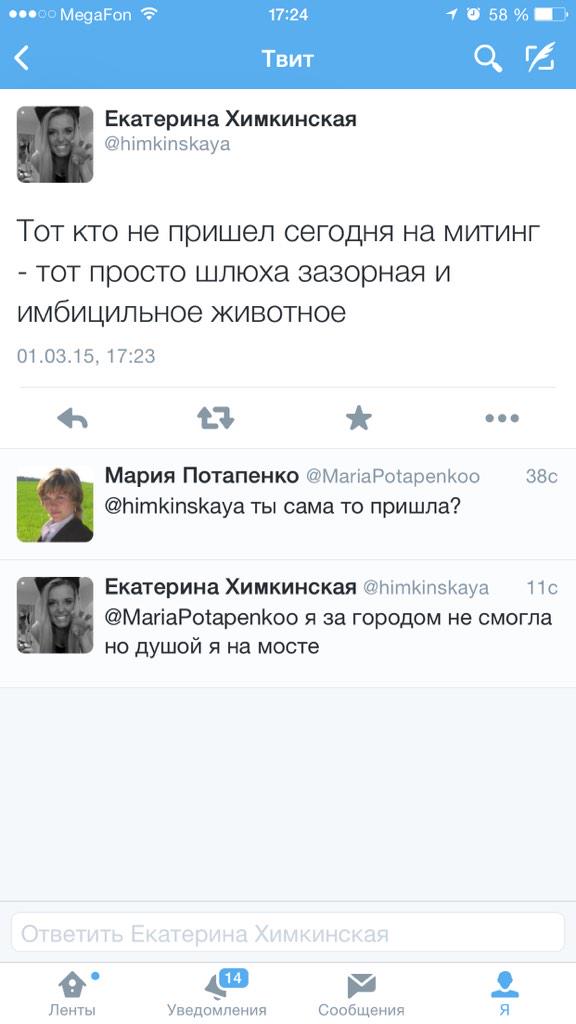This screenshot has height=1024, width=576.
Task: Open the Я profile tab
Action: point(504,988)
